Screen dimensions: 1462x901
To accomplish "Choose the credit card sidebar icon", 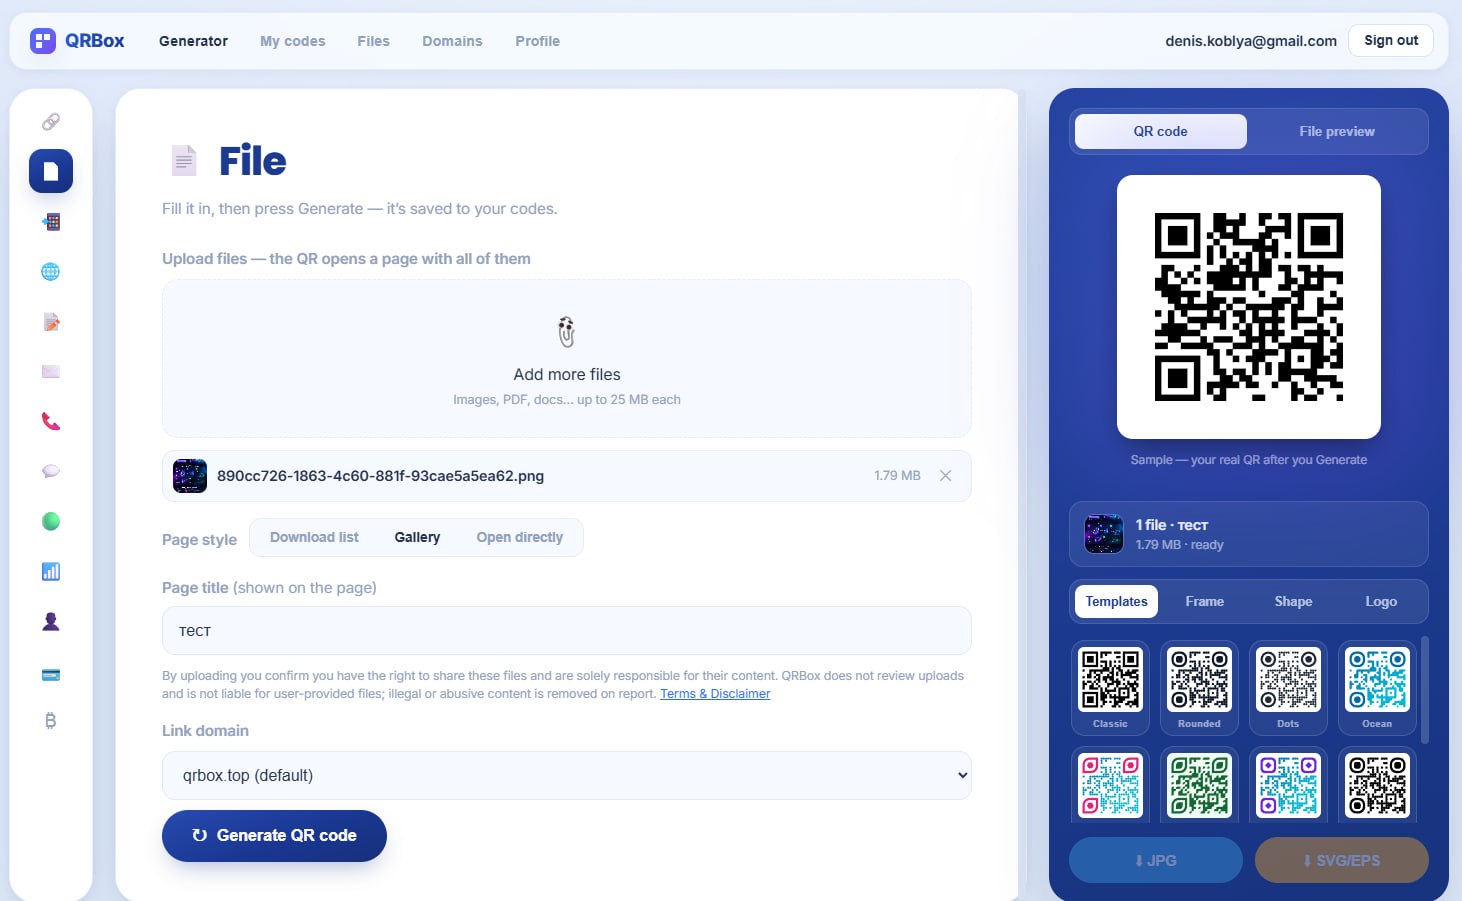I will click(51, 675).
